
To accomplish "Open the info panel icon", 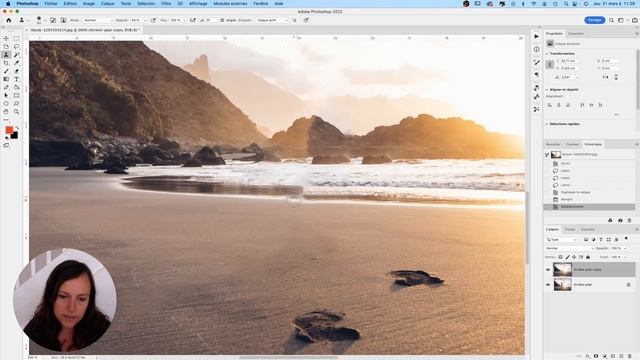I will point(536,49).
